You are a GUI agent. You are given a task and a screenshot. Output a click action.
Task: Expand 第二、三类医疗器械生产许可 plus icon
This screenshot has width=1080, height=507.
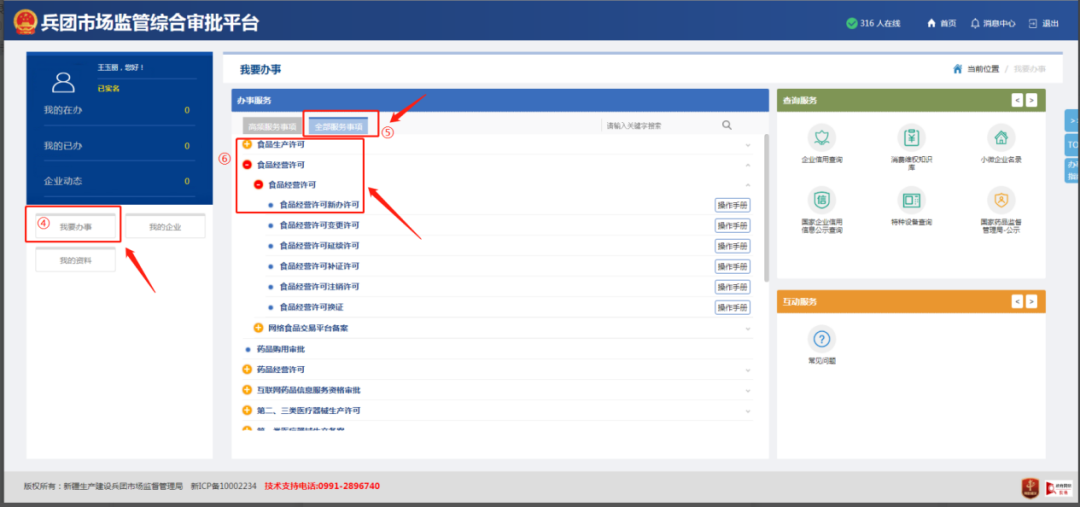(x=247, y=411)
